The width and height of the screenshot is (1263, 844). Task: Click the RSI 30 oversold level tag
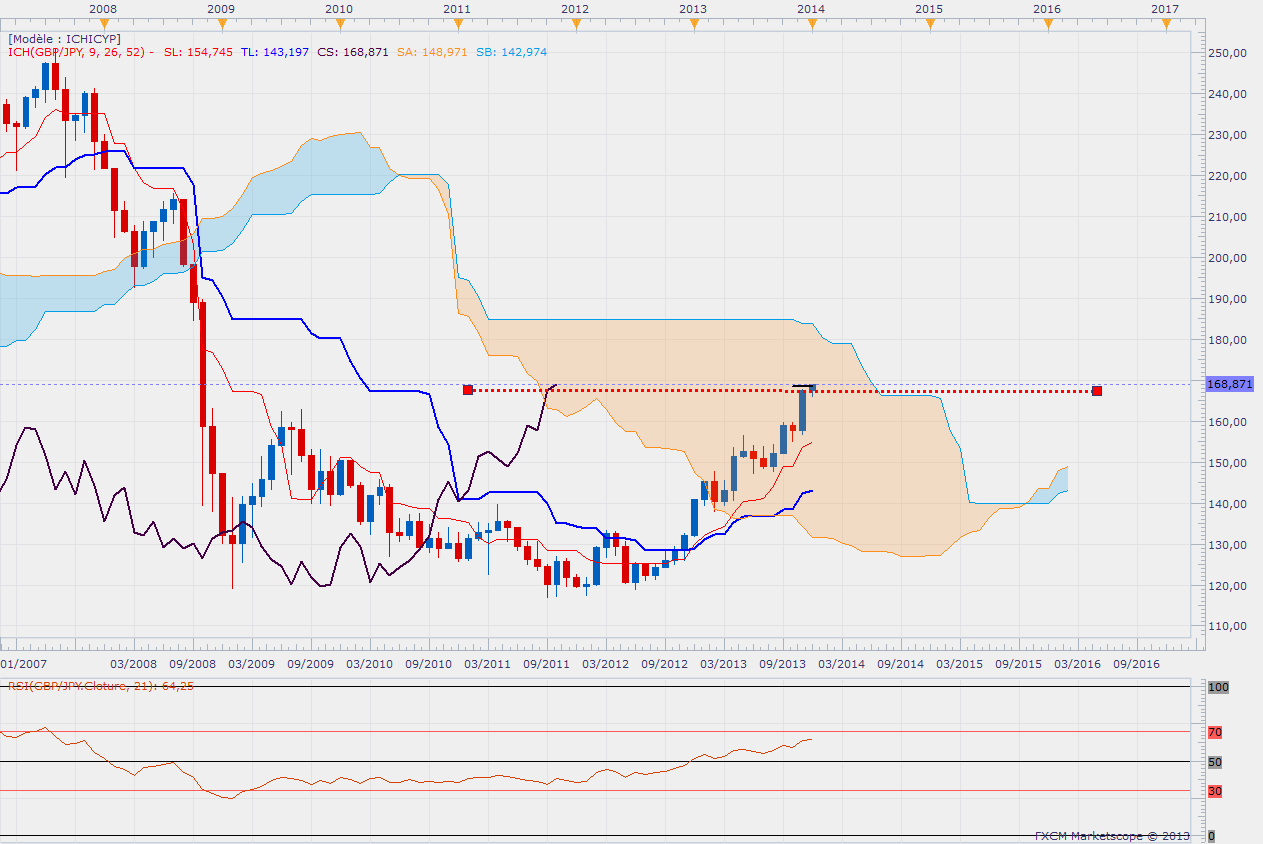(1215, 791)
